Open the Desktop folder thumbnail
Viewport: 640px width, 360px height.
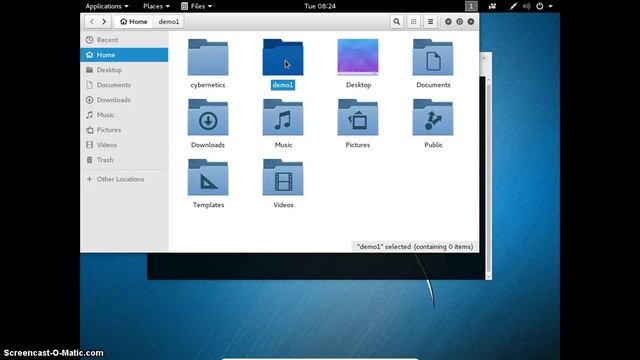(x=358, y=57)
